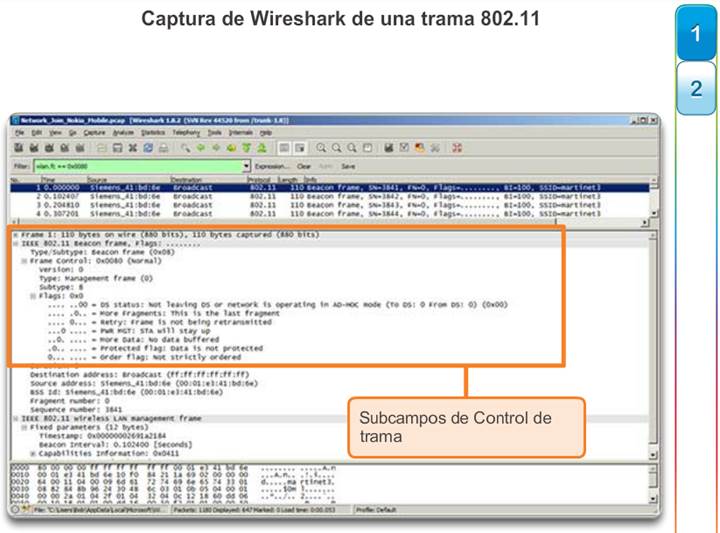Click the Zoom out toolbar icon
The image size is (720, 533).
click(337, 148)
